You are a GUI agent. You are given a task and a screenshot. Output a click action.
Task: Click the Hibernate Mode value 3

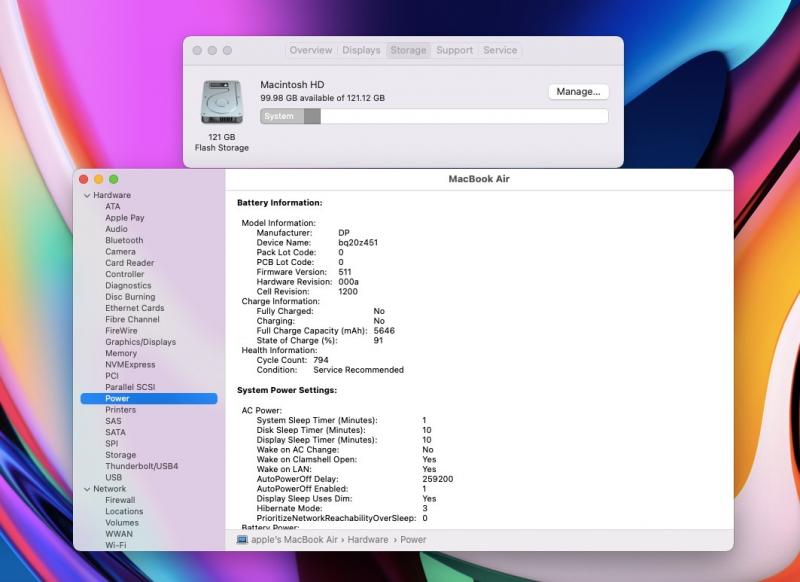tap(425, 509)
